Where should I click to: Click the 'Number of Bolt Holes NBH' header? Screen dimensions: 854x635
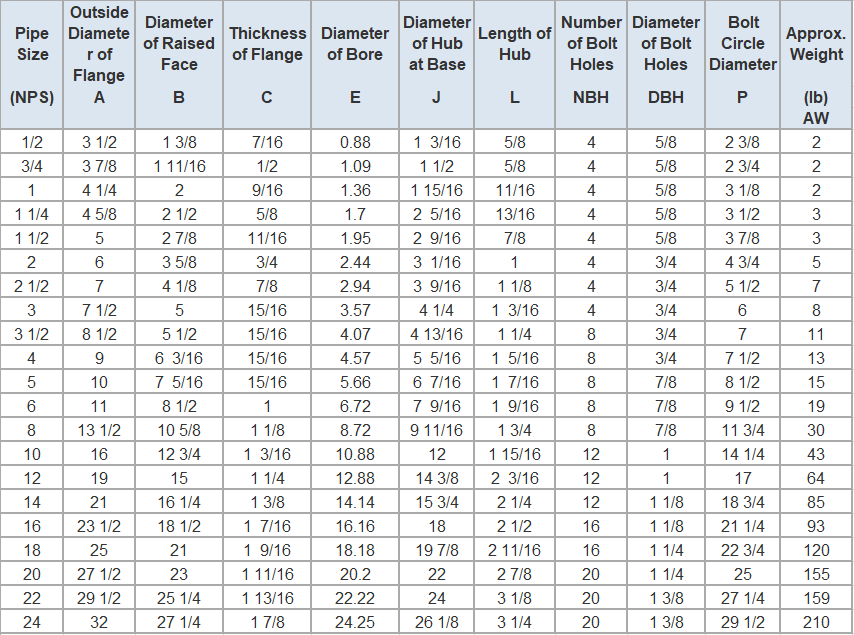pyautogui.click(x=591, y=65)
